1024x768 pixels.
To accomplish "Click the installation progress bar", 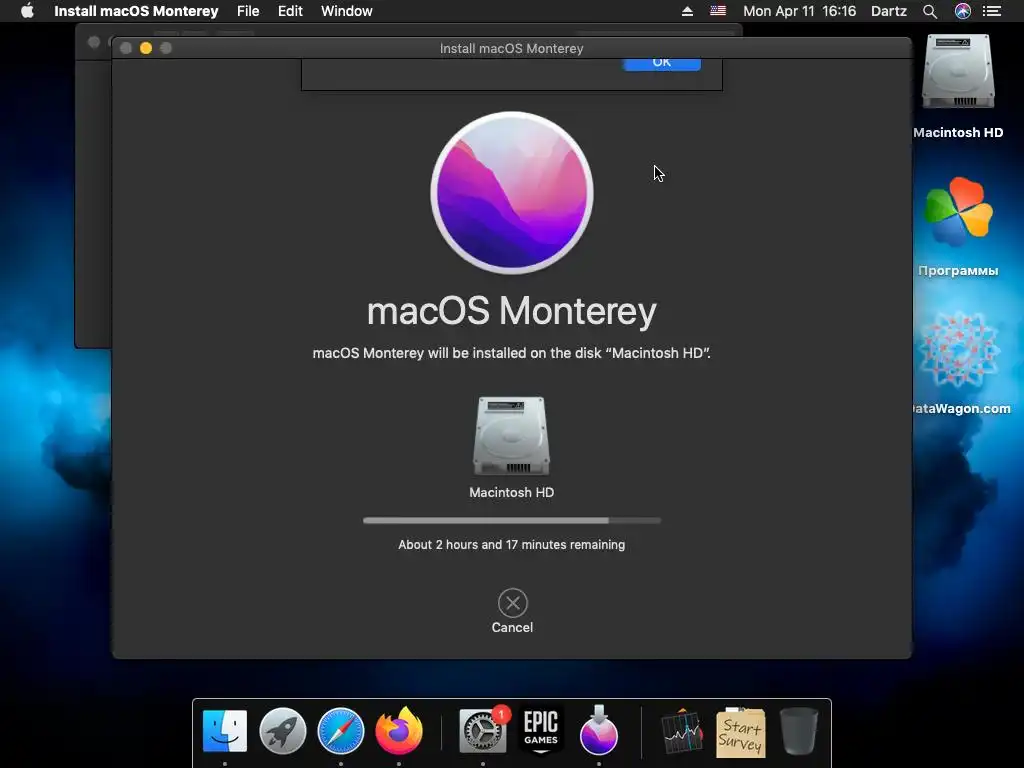I will pos(512,520).
